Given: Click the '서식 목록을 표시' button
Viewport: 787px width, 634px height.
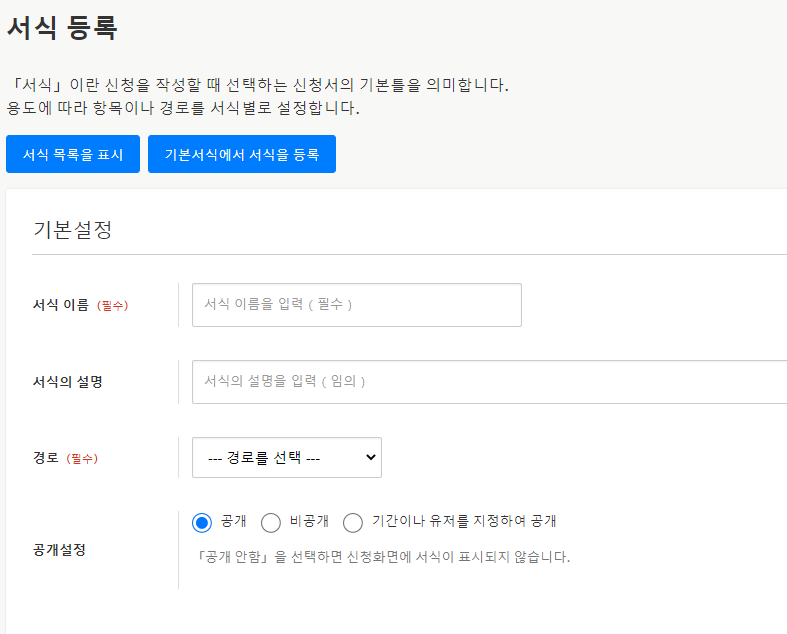Looking at the screenshot, I should (x=73, y=154).
